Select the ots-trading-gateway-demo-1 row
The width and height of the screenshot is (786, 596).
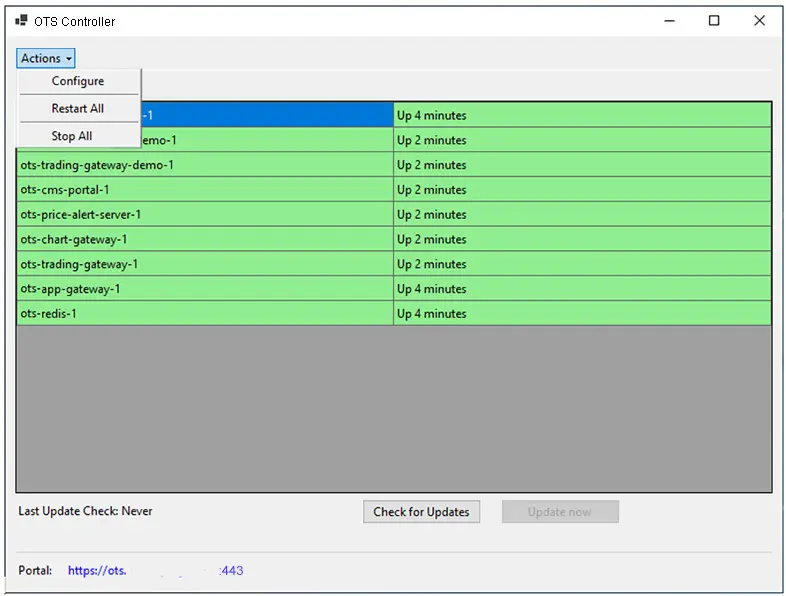pos(98,165)
